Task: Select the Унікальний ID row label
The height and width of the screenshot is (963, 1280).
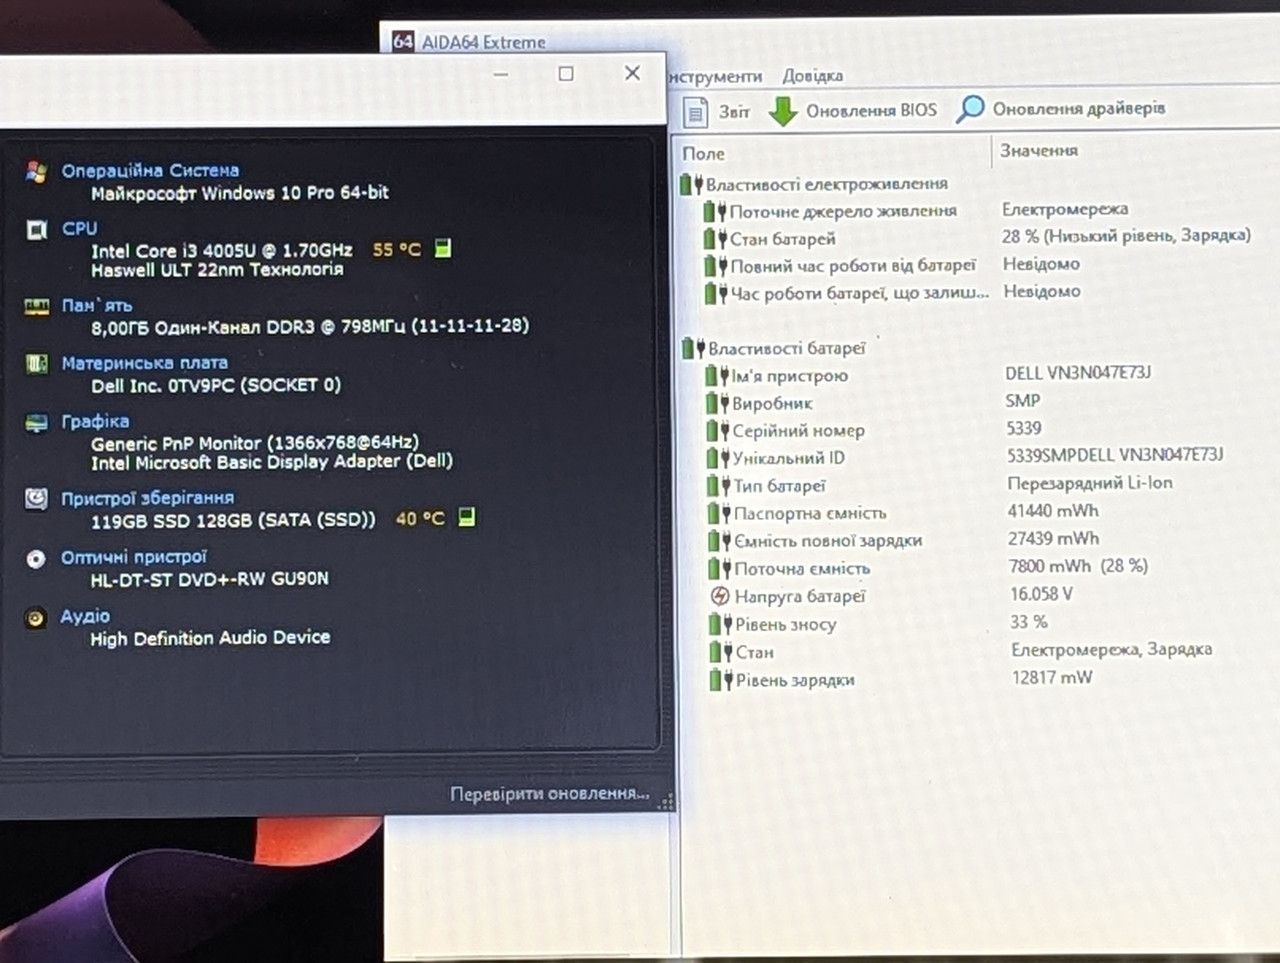Action: (789, 458)
